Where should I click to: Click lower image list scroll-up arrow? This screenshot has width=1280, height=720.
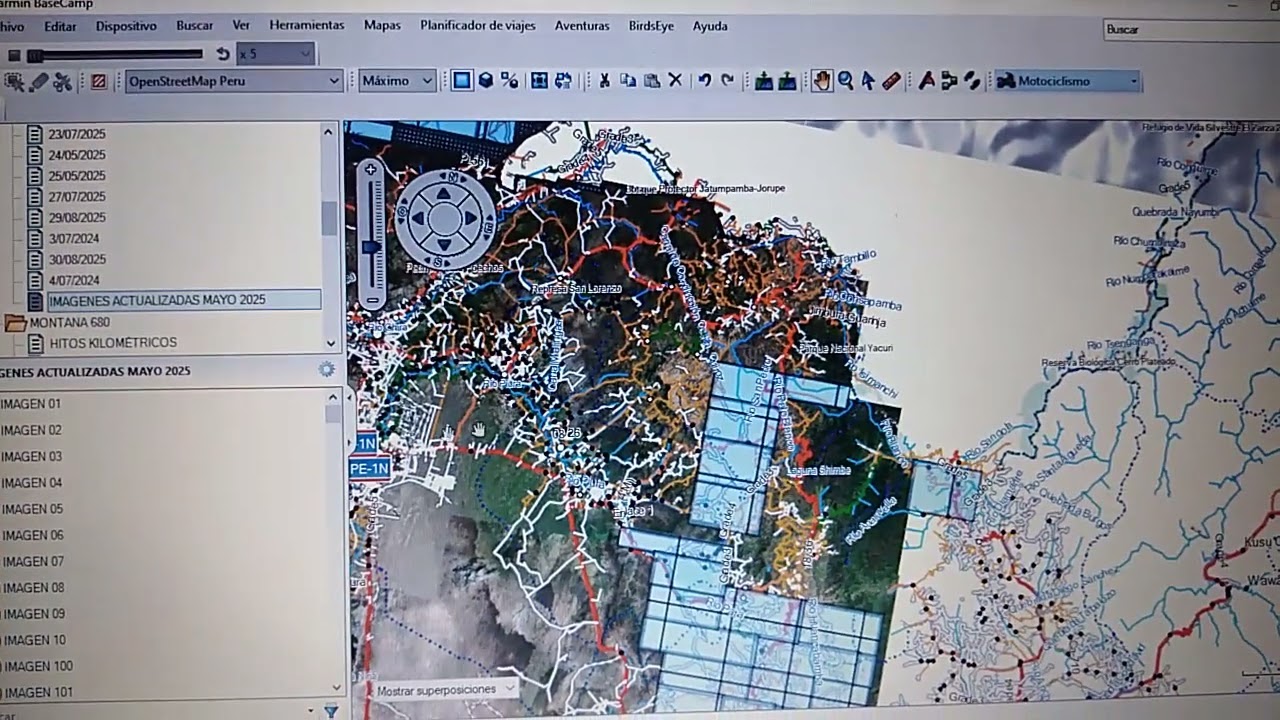(x=333, y=397)
